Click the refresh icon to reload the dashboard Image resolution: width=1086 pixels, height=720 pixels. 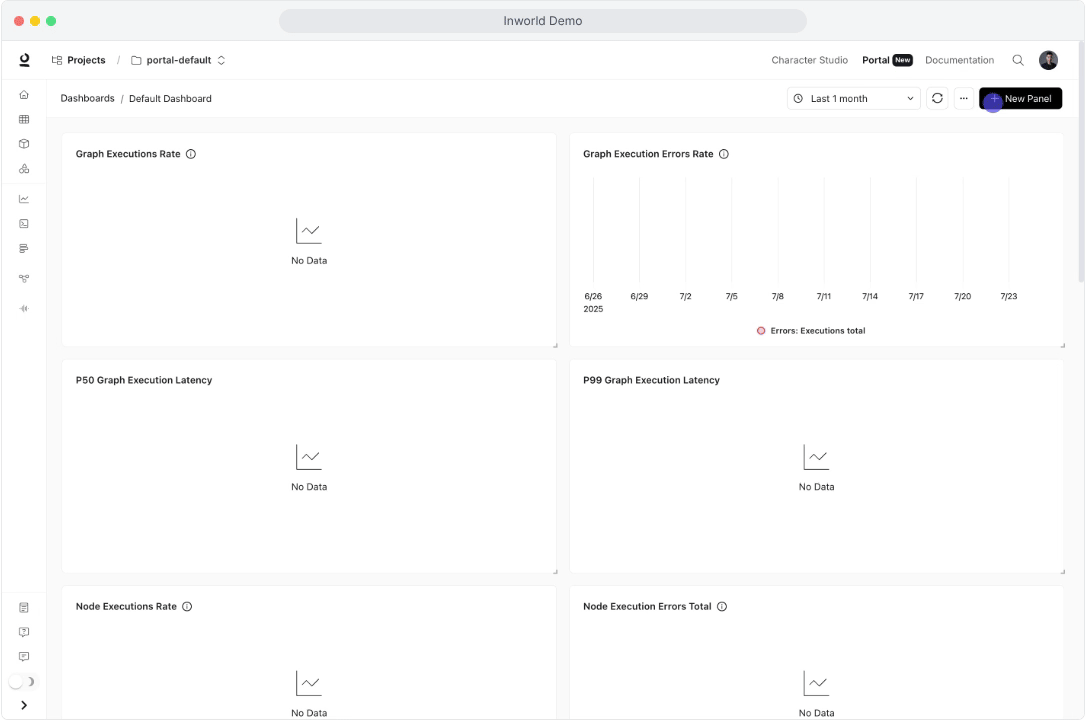937,98
